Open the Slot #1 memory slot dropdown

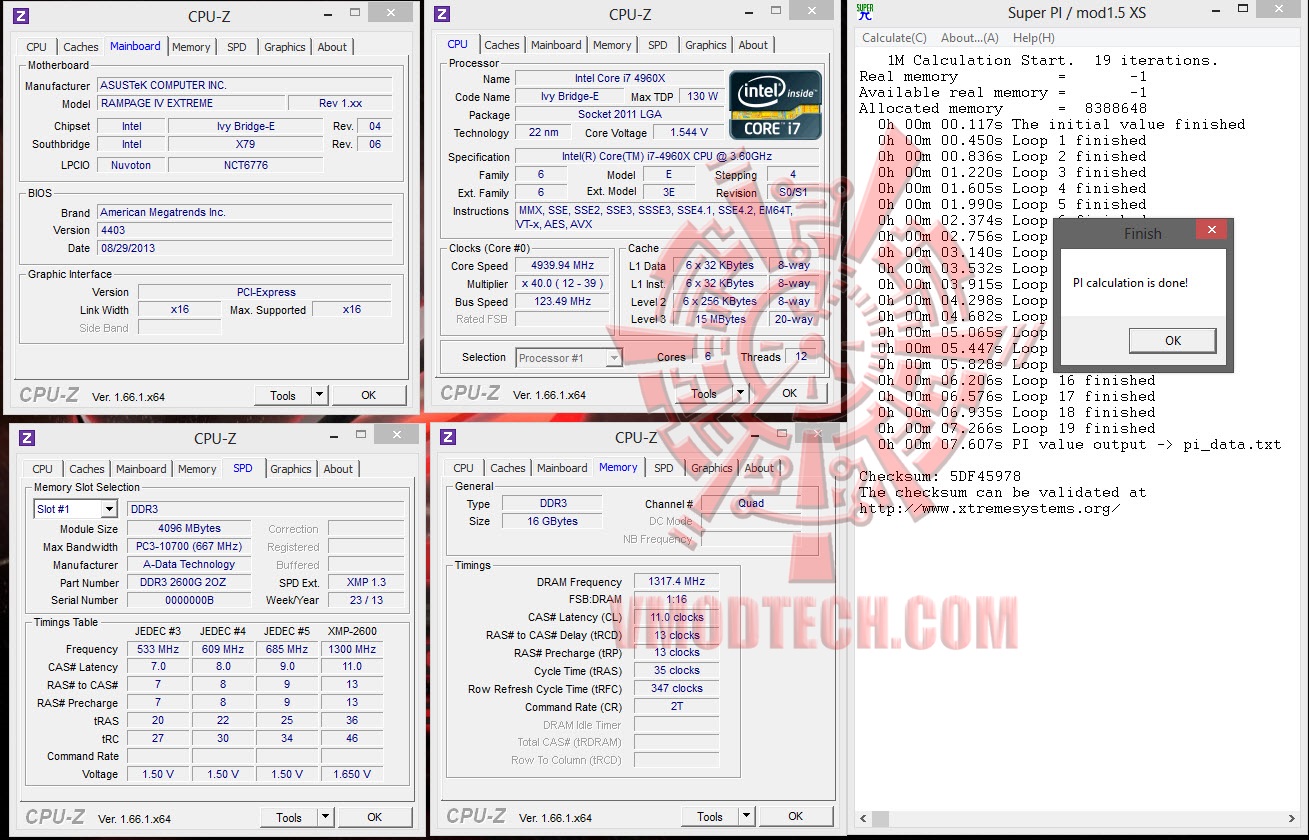(109, 509)
